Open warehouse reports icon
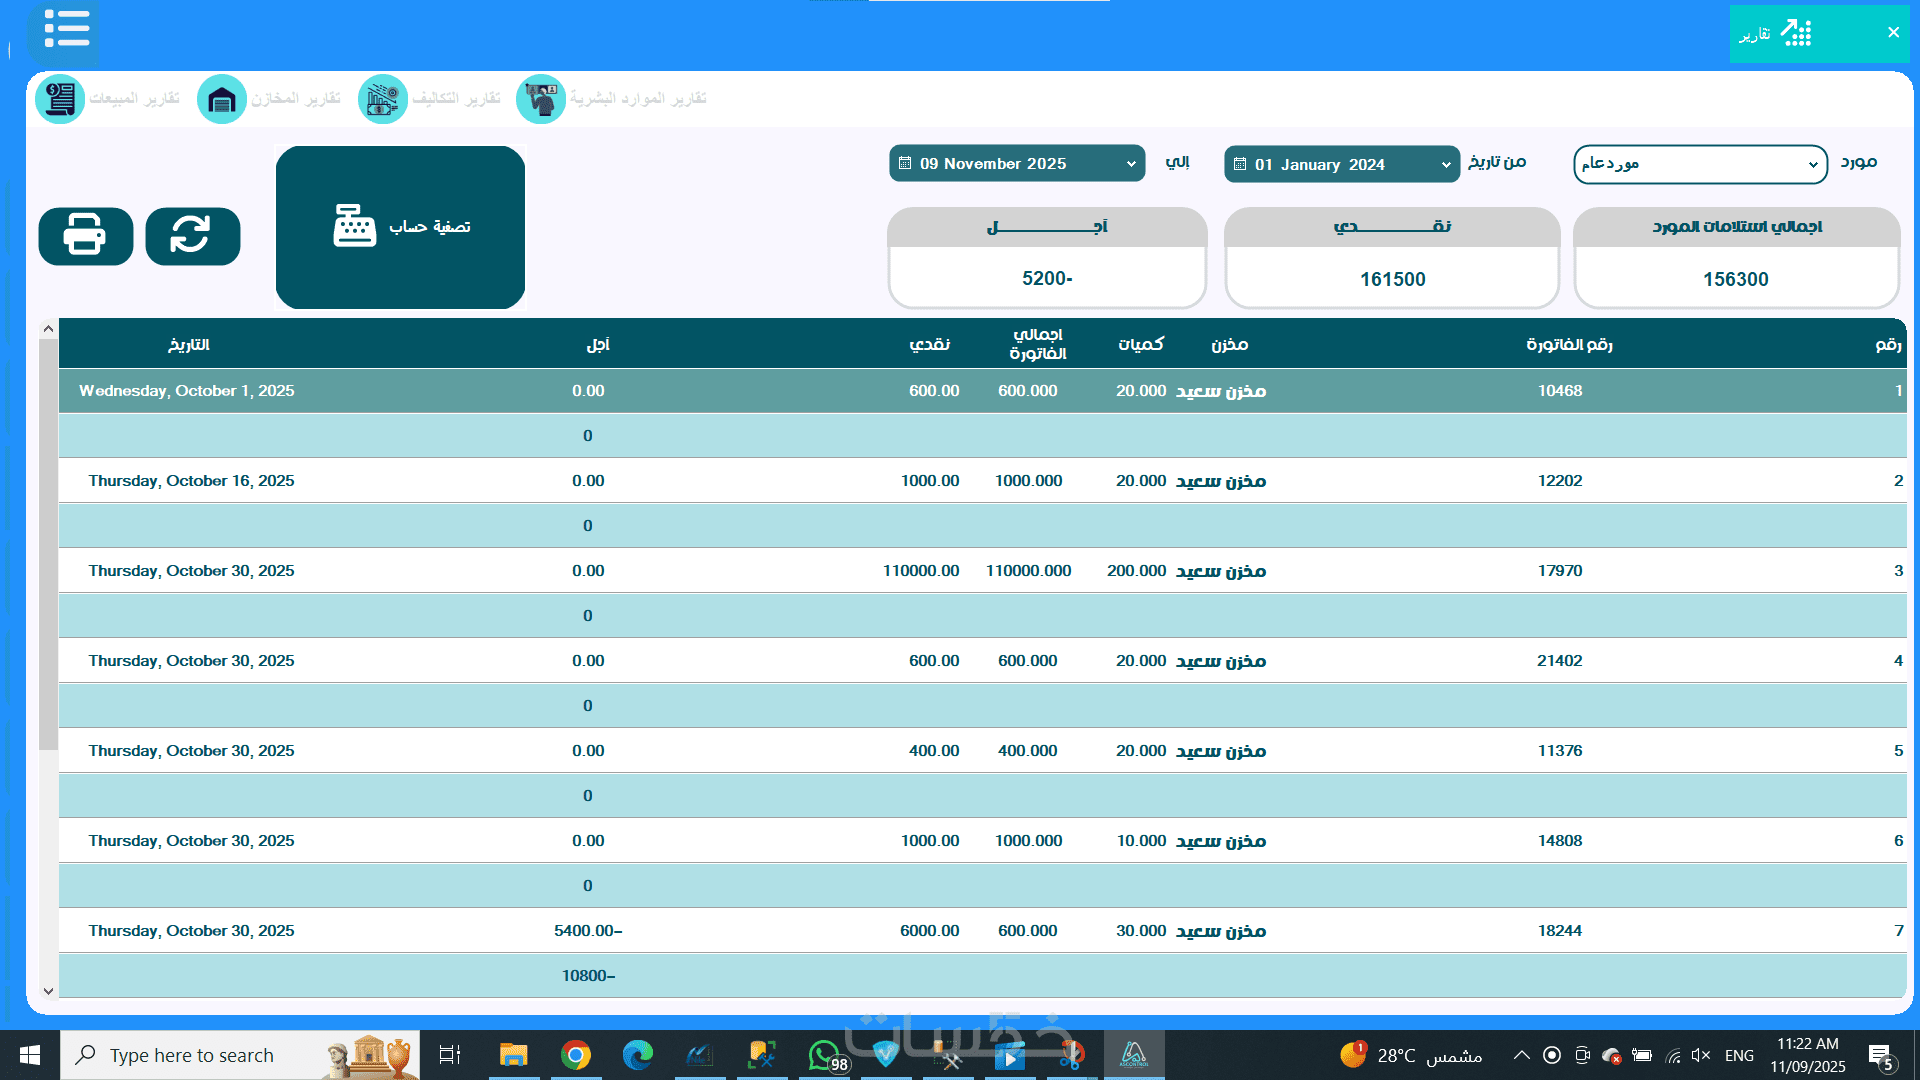Viewport: 1920px width, 1080px height. pos(222,99)
